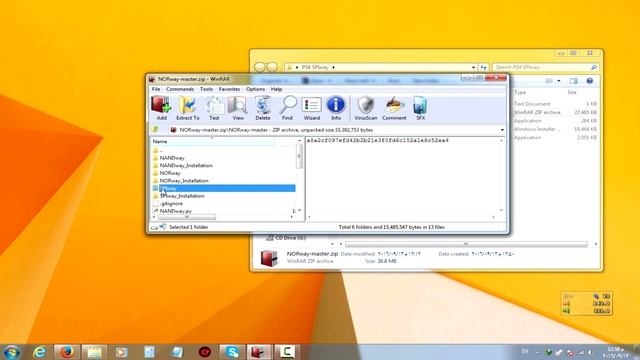
Task: Click the Find magnifier icon
Action: coord(287,108)
